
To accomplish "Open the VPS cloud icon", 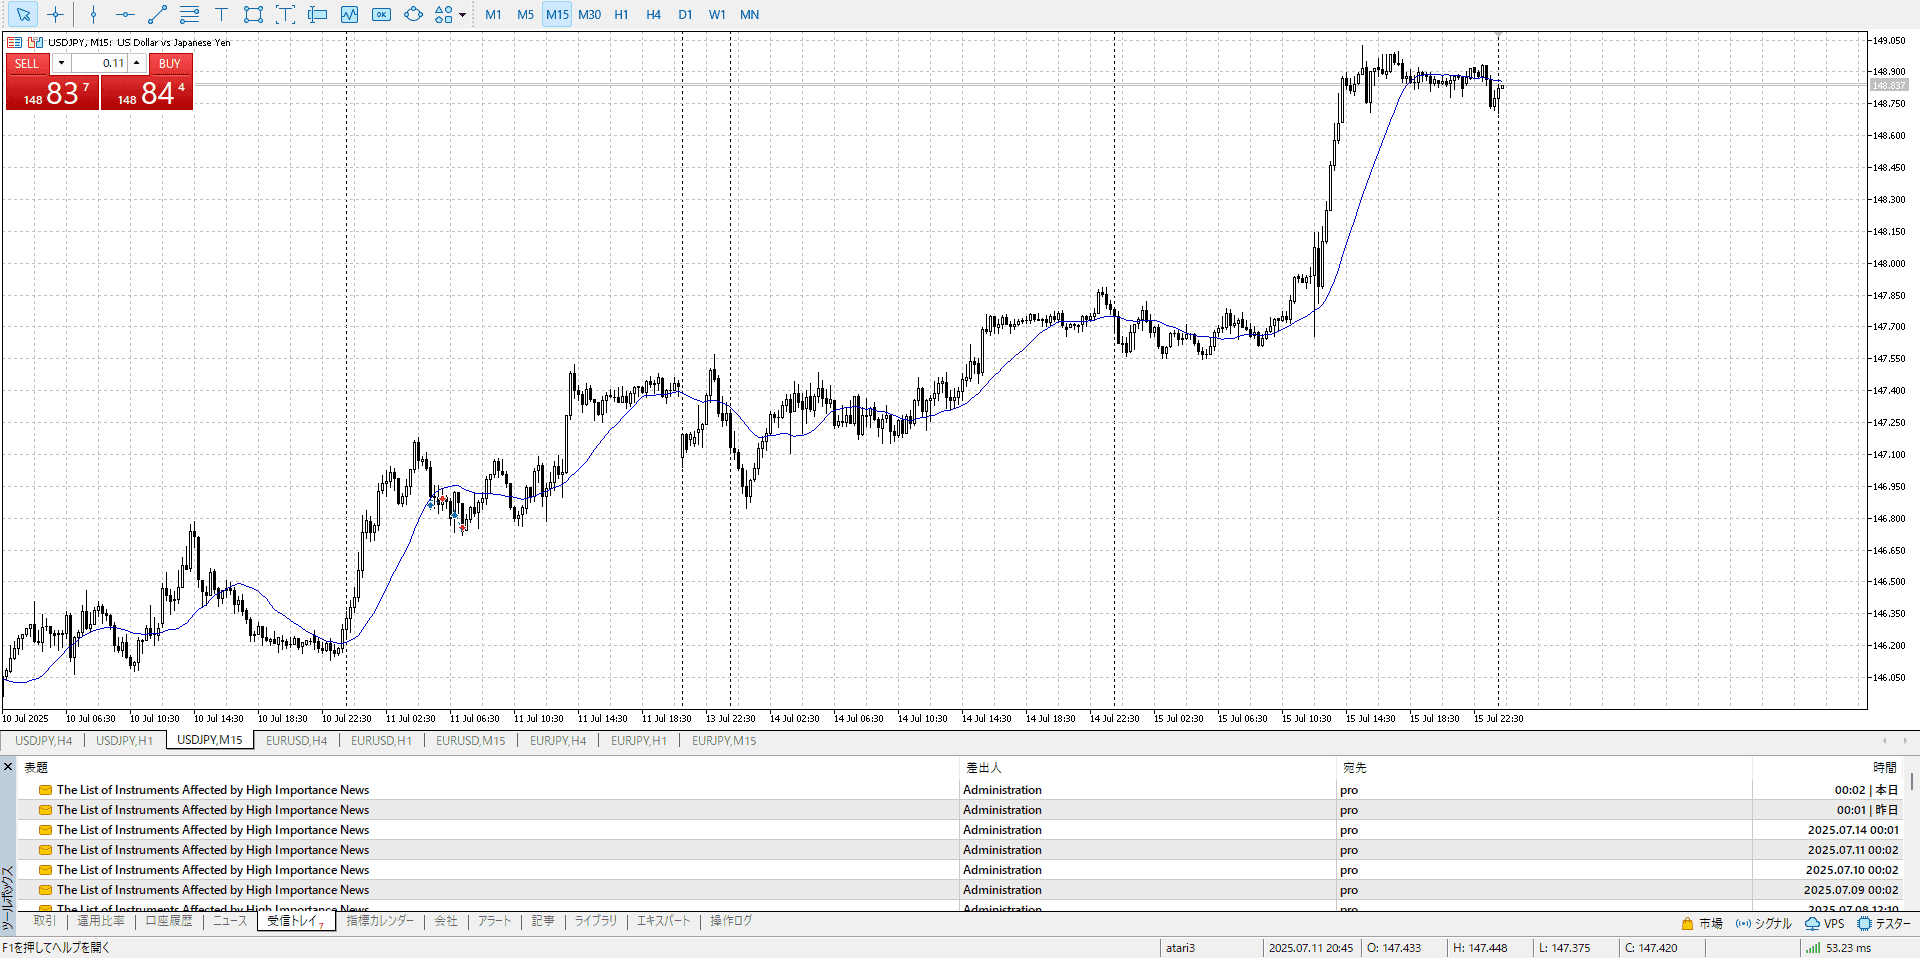I will point(1824,923).
